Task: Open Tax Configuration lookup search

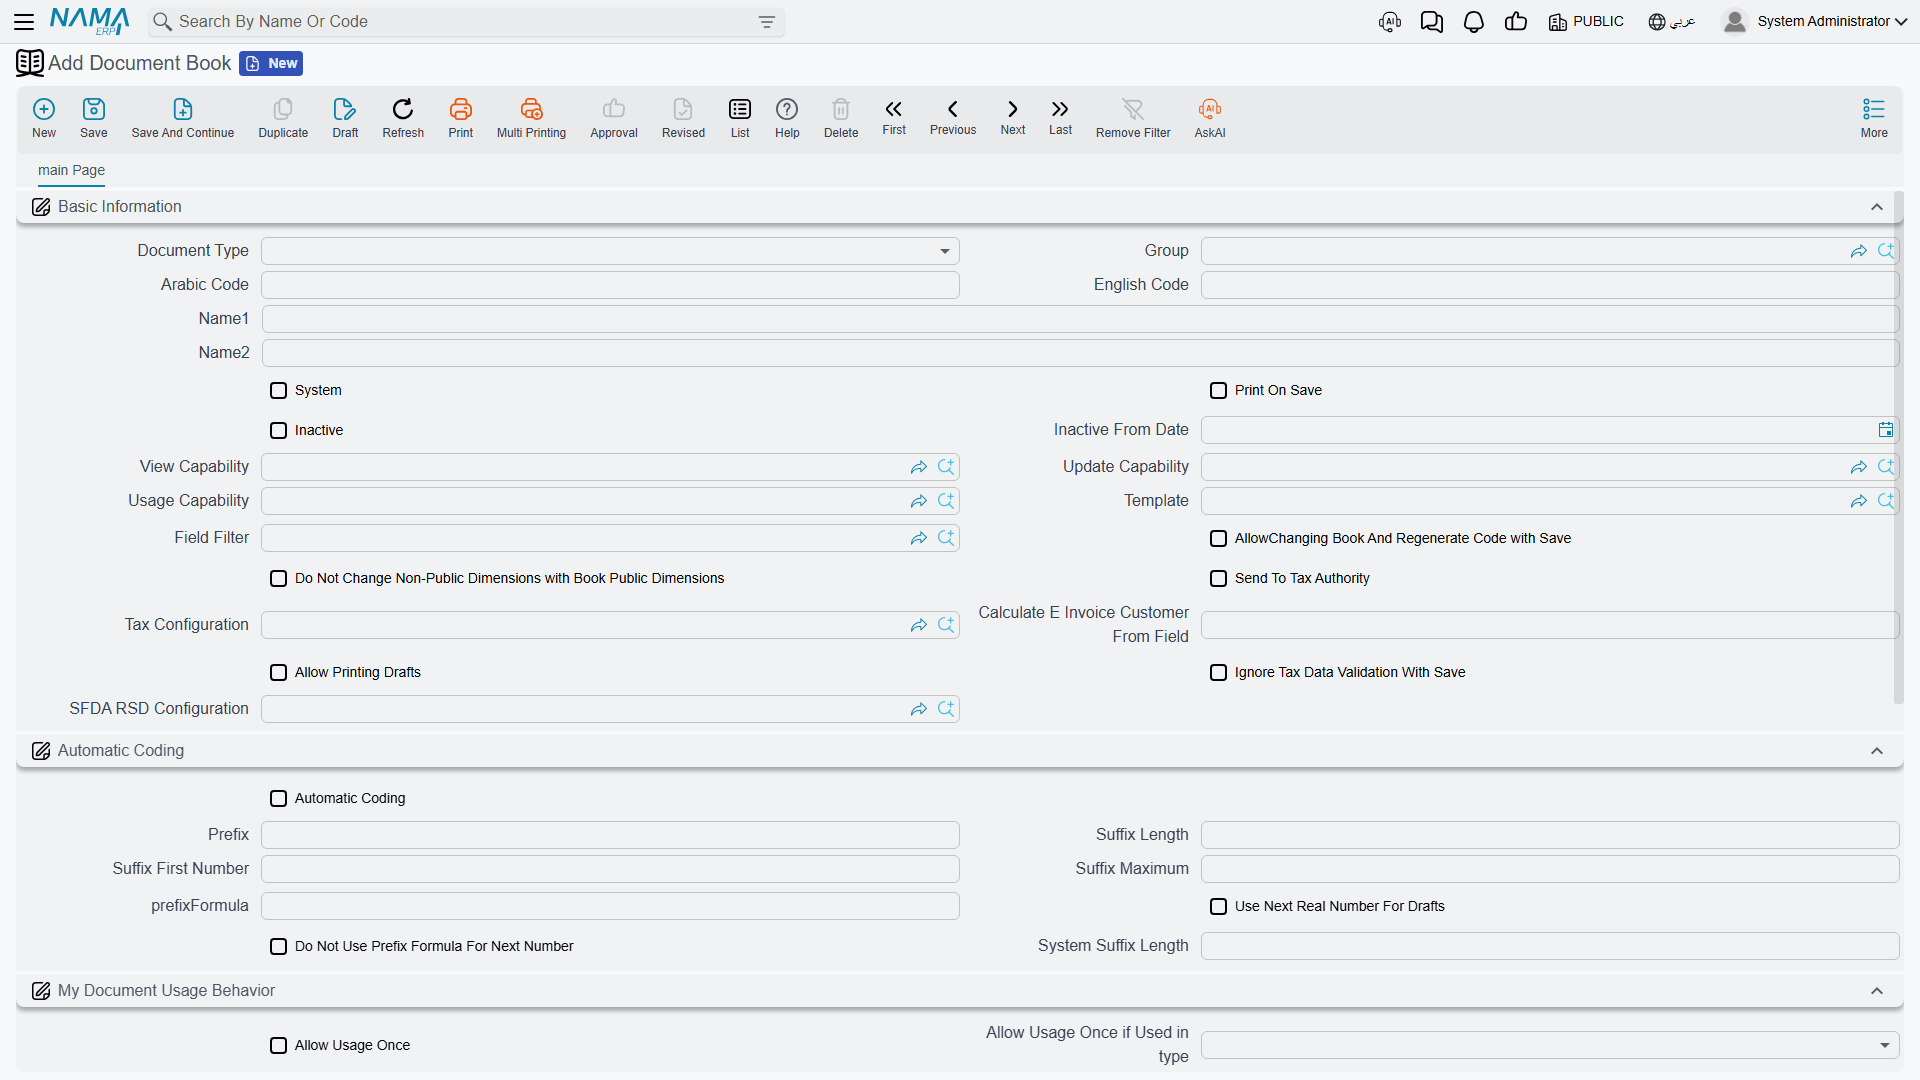Action: (946, 625)
